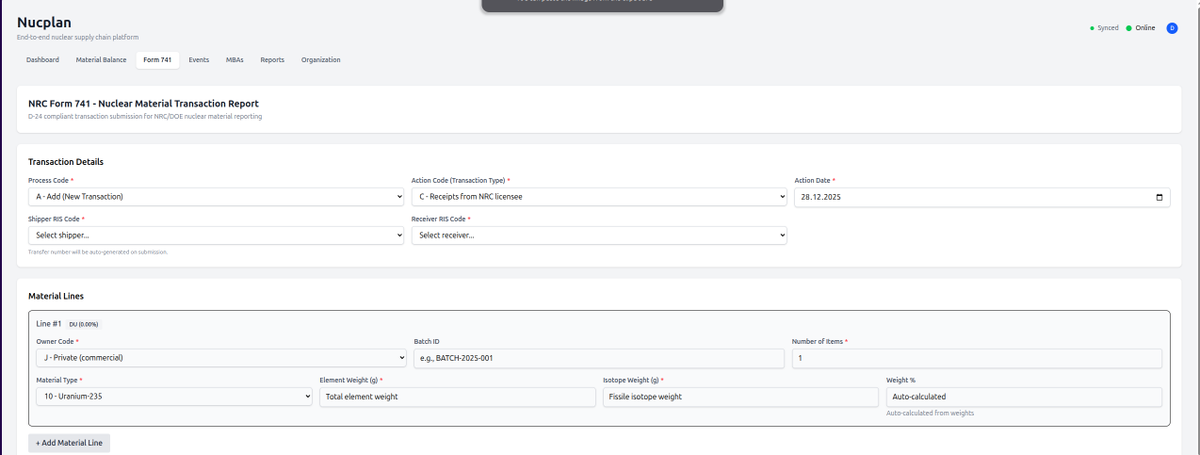1200x455 pixels.
Task: Focus the Element Weight input
Action: click(457, 397)
